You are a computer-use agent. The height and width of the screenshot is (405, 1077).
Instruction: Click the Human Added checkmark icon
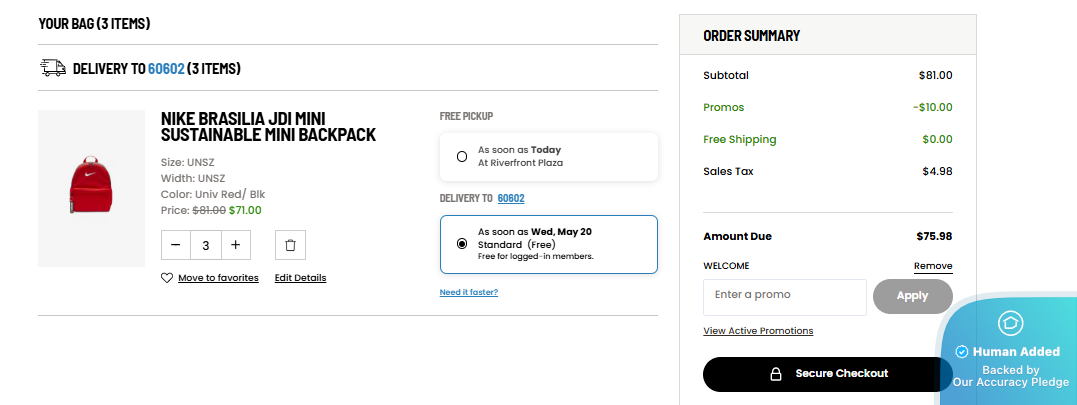point(962,351)
